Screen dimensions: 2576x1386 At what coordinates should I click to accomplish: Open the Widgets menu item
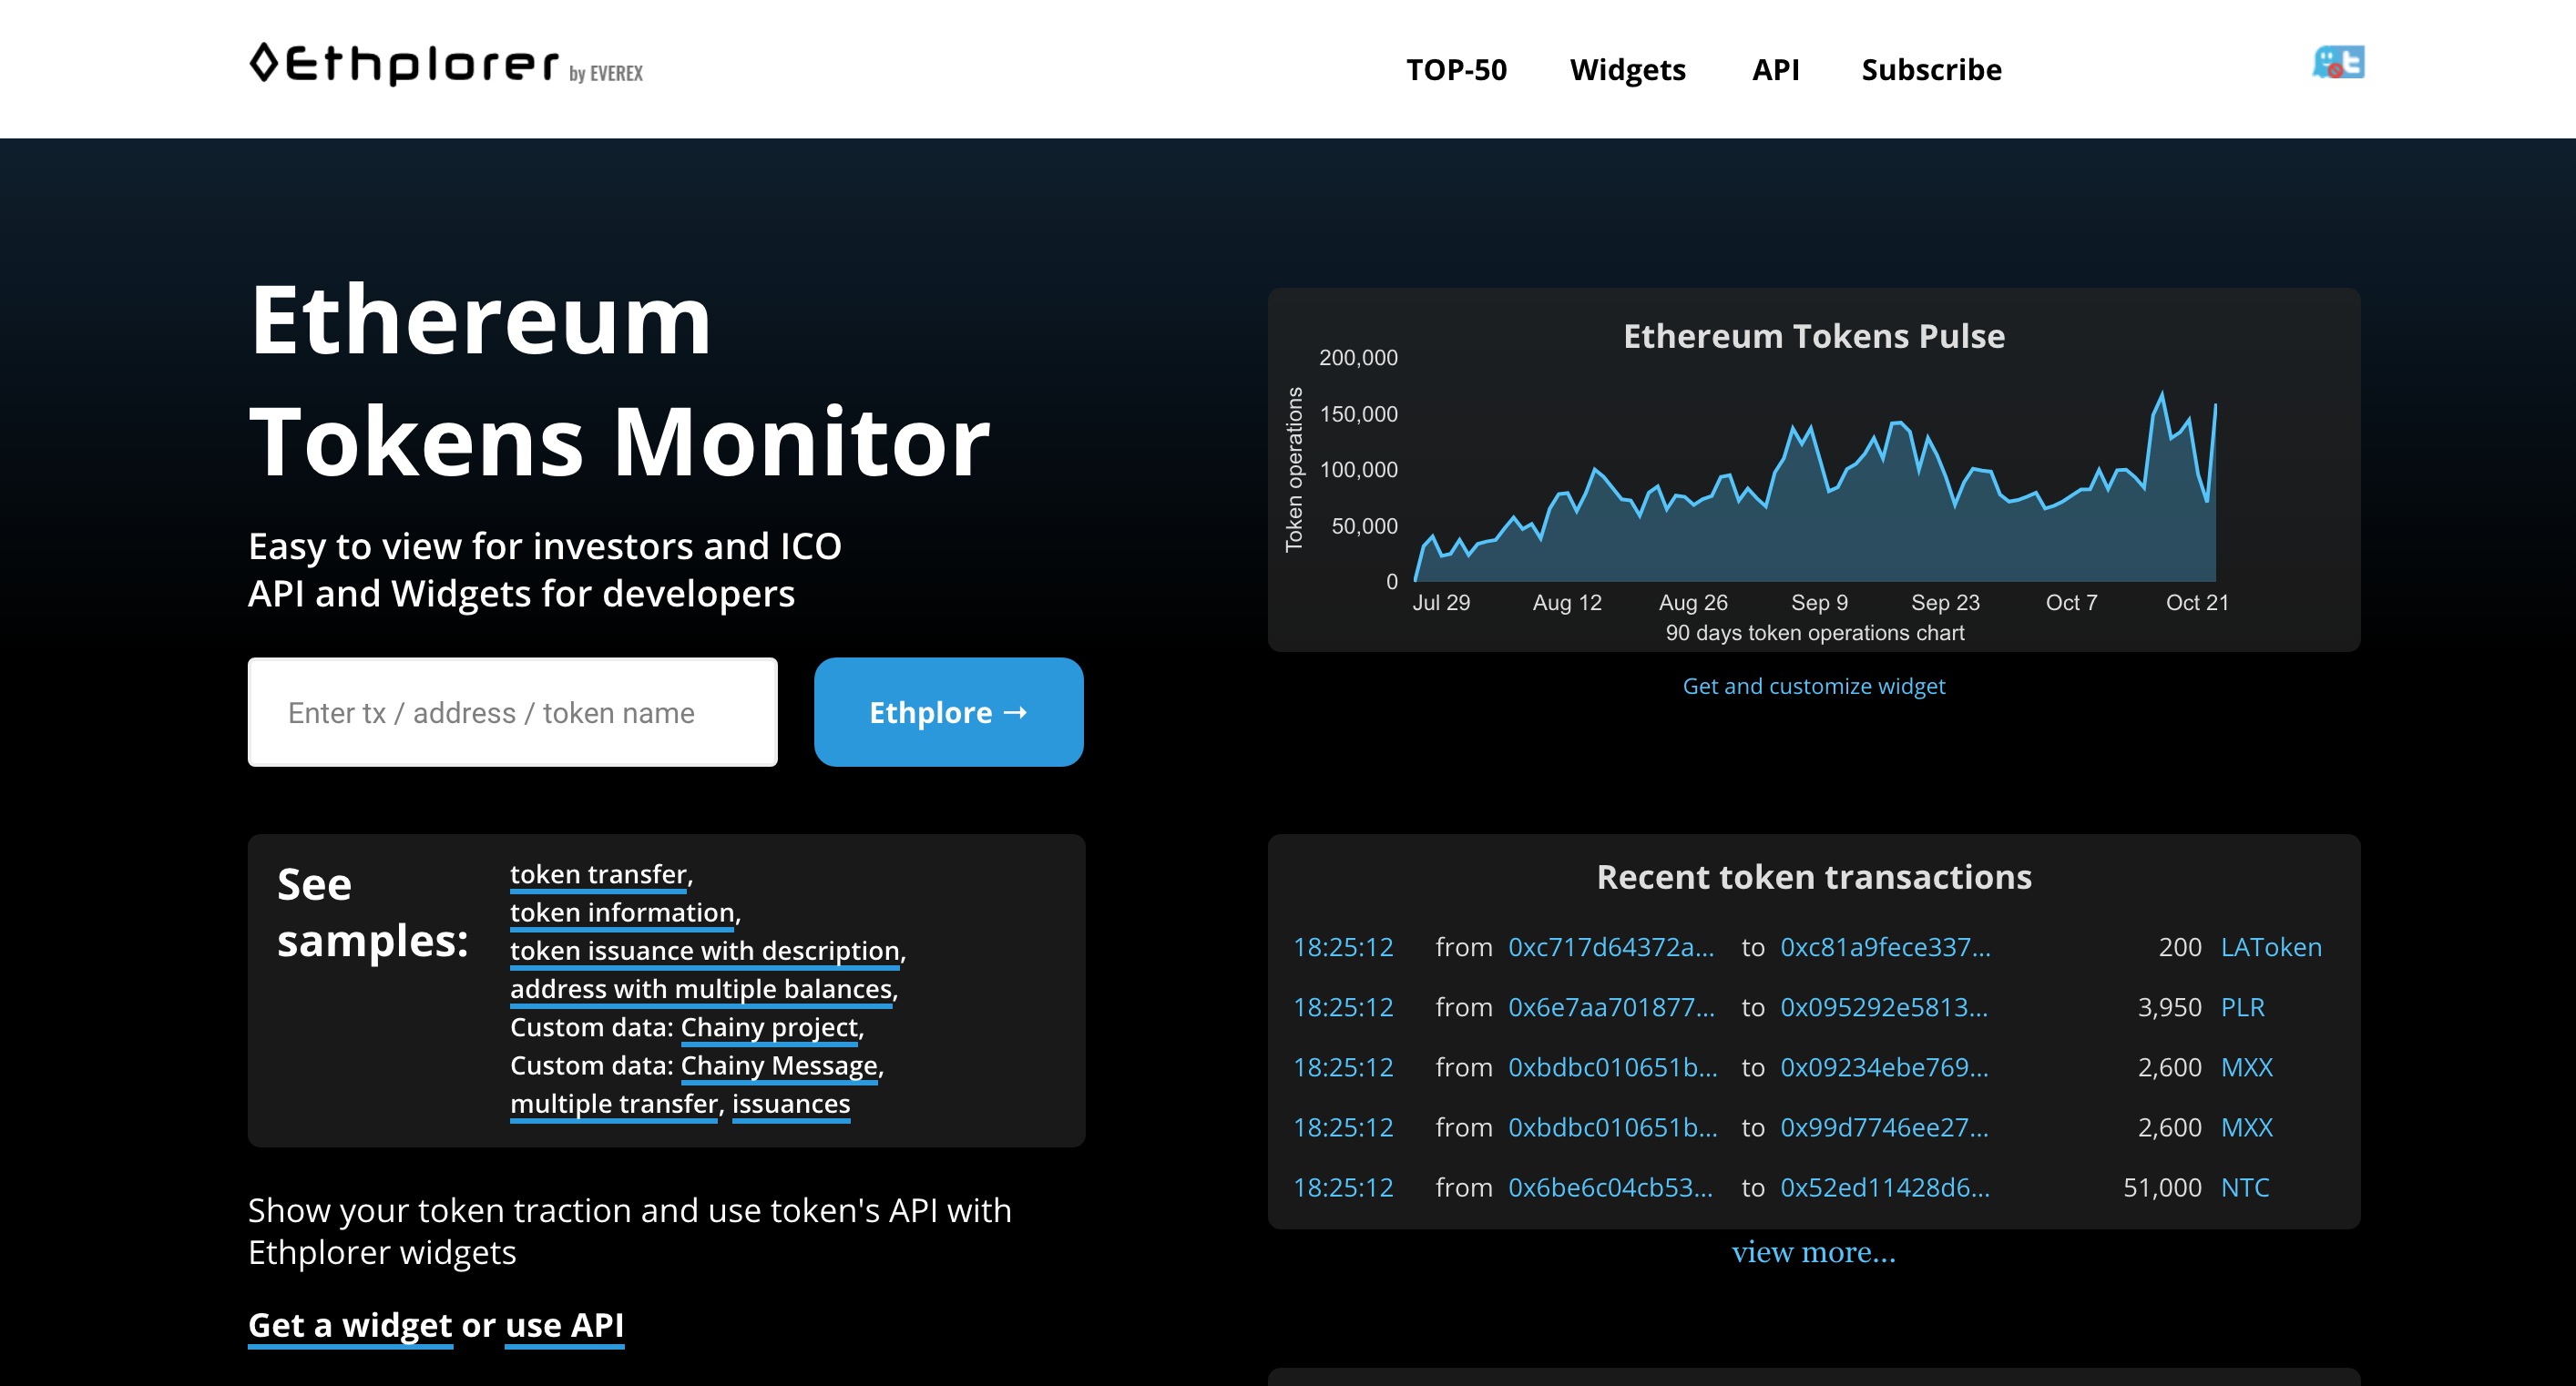1627,70
